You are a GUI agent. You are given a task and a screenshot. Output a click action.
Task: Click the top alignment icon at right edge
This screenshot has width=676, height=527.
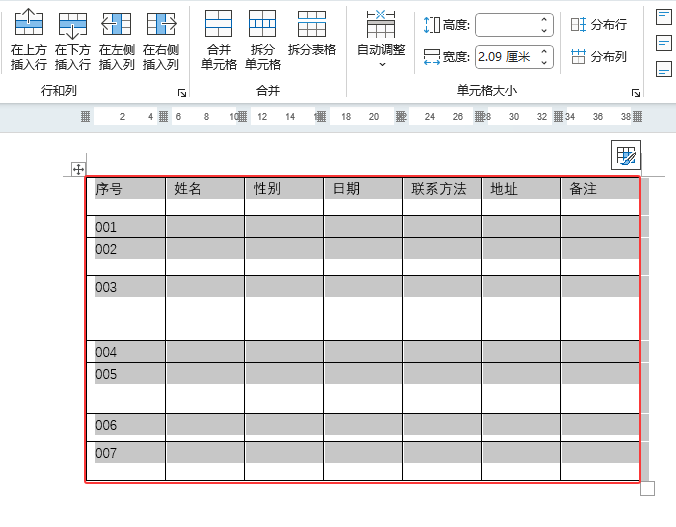[x=663, y=17]
